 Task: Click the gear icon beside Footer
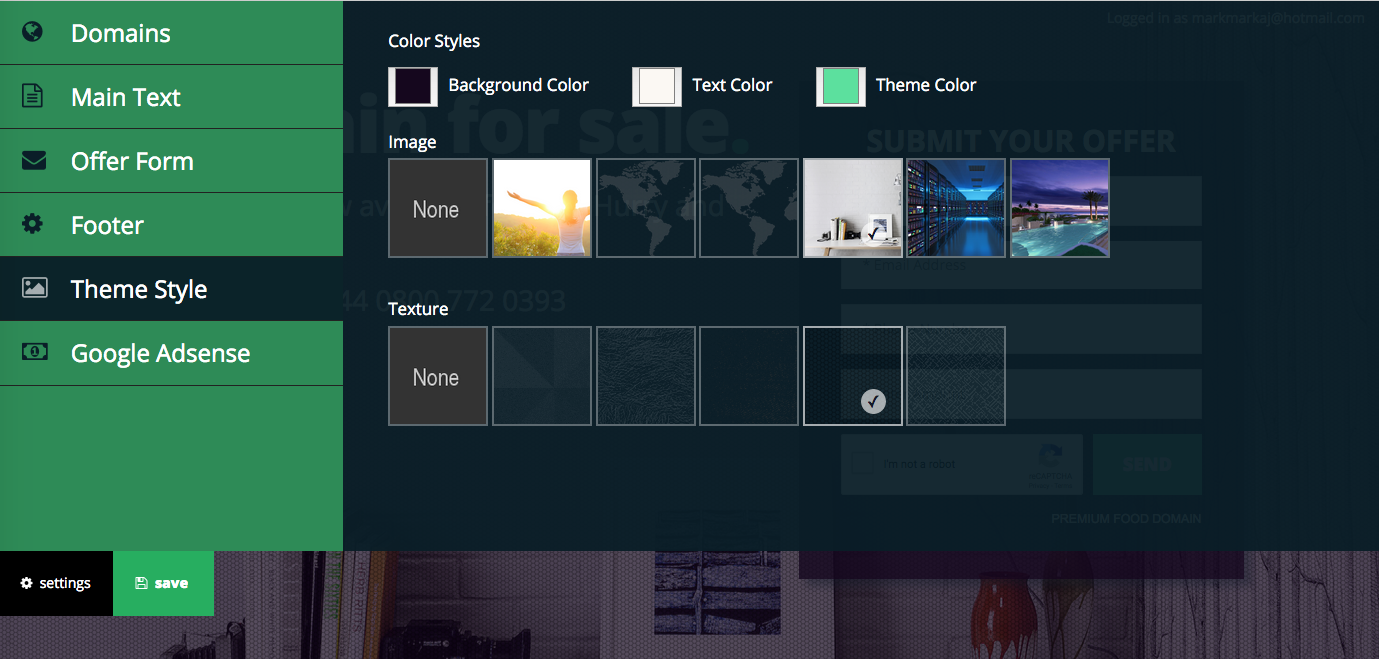point(33,224)
